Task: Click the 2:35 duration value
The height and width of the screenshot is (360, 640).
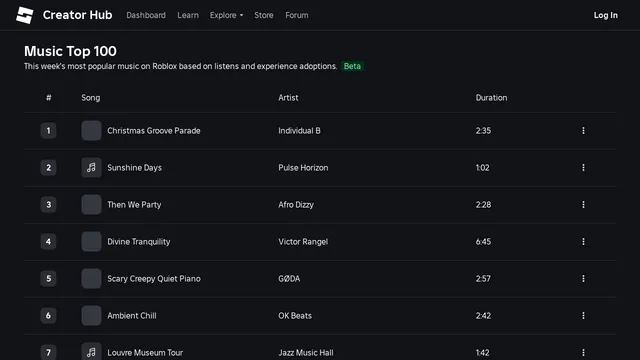Action: [483, 131]
